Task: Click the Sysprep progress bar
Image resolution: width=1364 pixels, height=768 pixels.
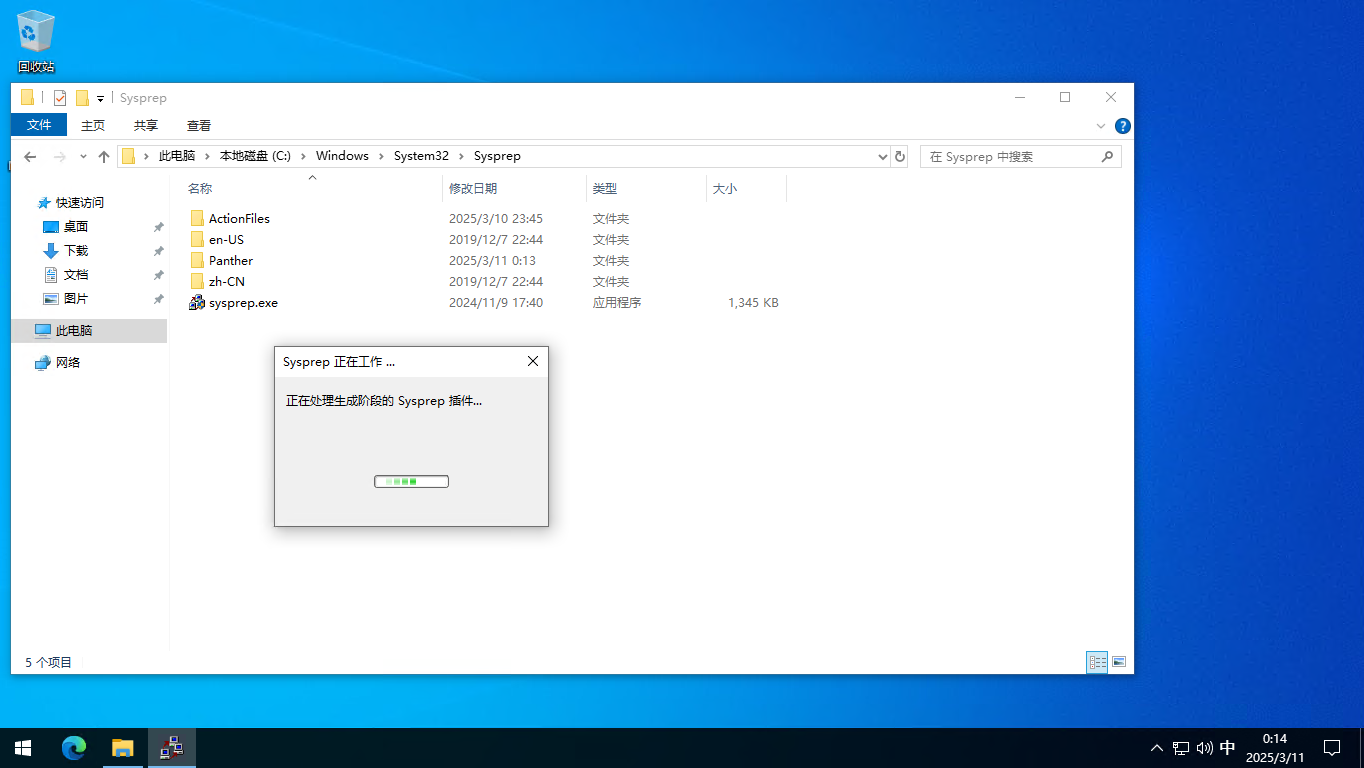Action: pyautogui.click(x=411, y=481)
